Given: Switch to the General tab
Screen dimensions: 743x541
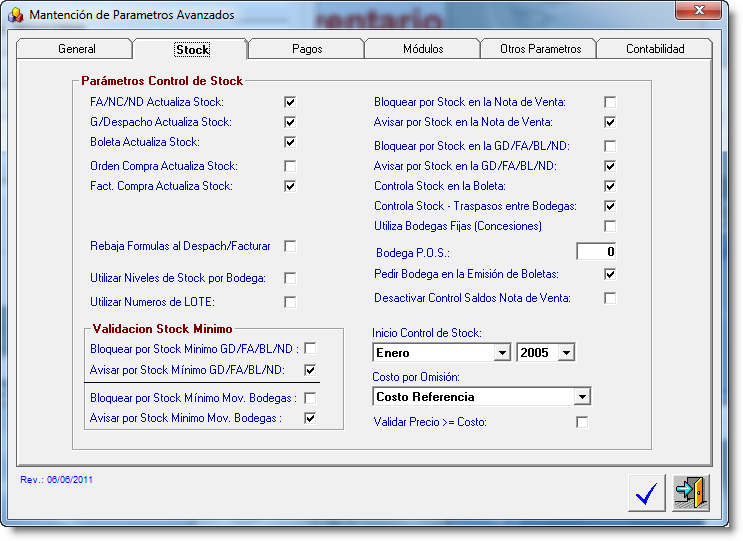Looking at the screenshot, I should pos(76,49).
